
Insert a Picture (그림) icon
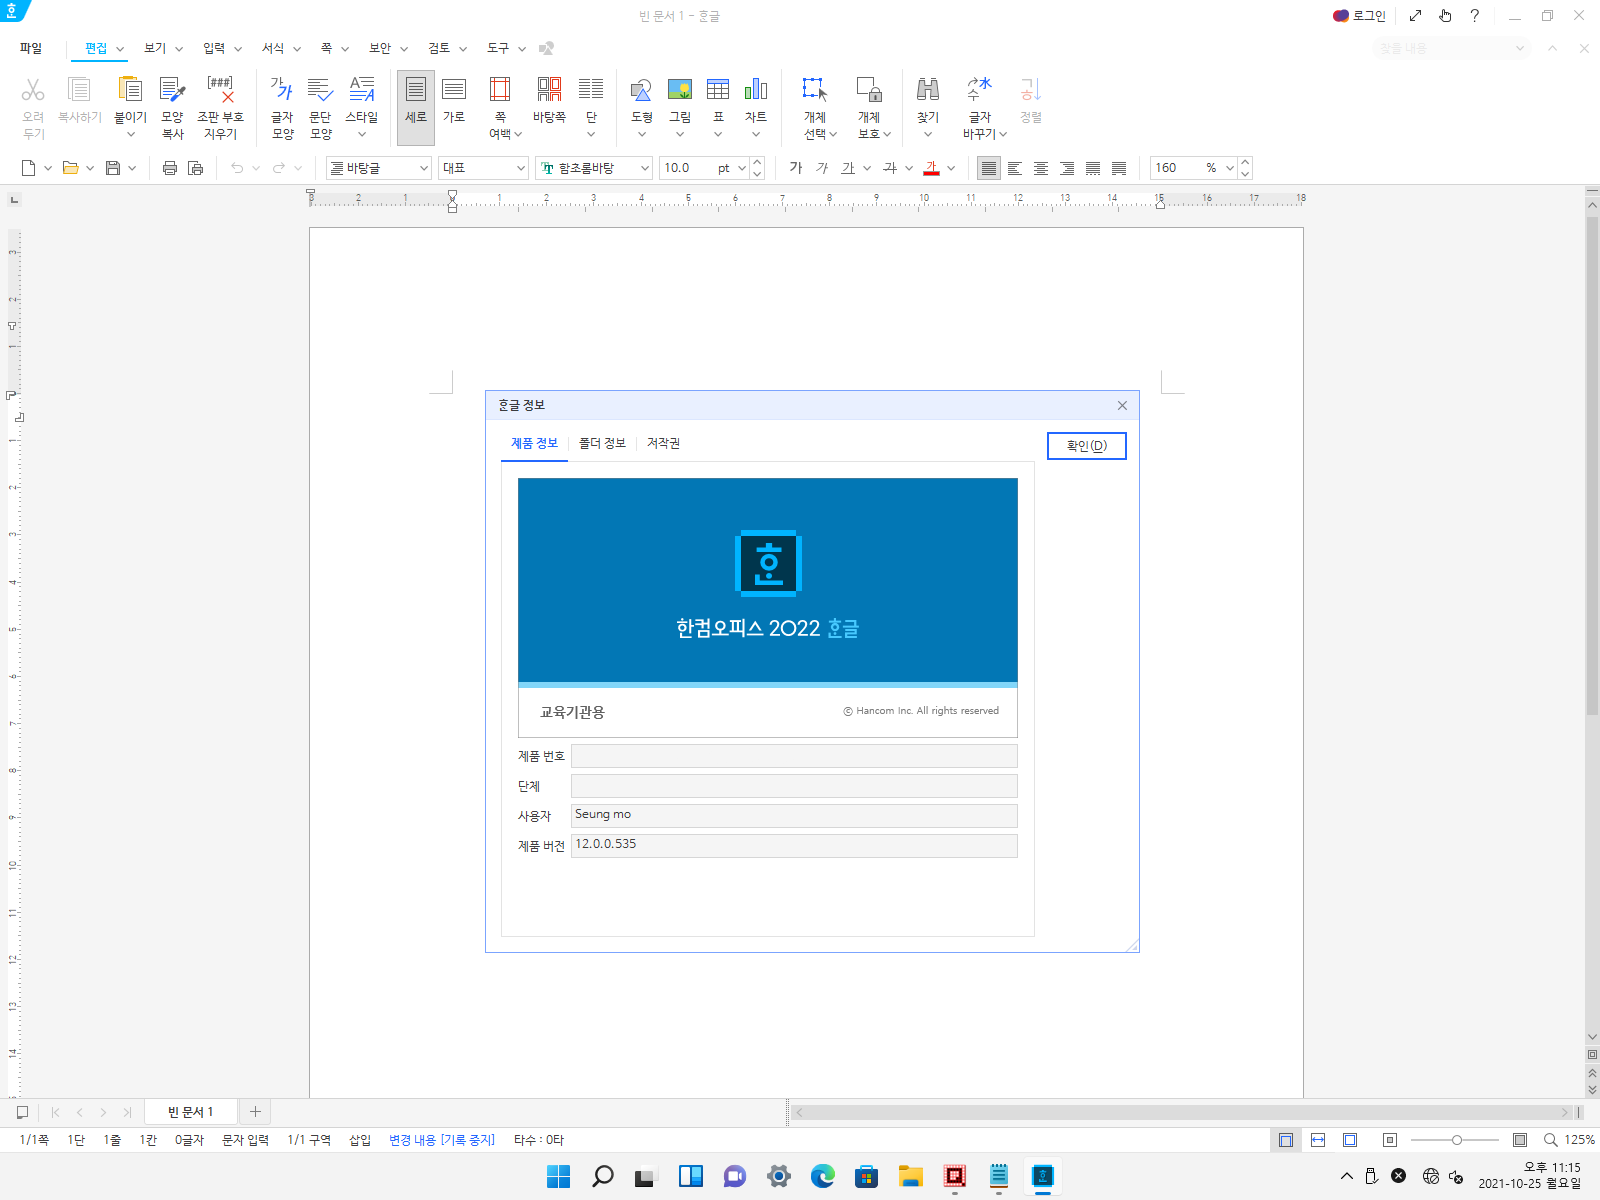[x=680, y=90]
